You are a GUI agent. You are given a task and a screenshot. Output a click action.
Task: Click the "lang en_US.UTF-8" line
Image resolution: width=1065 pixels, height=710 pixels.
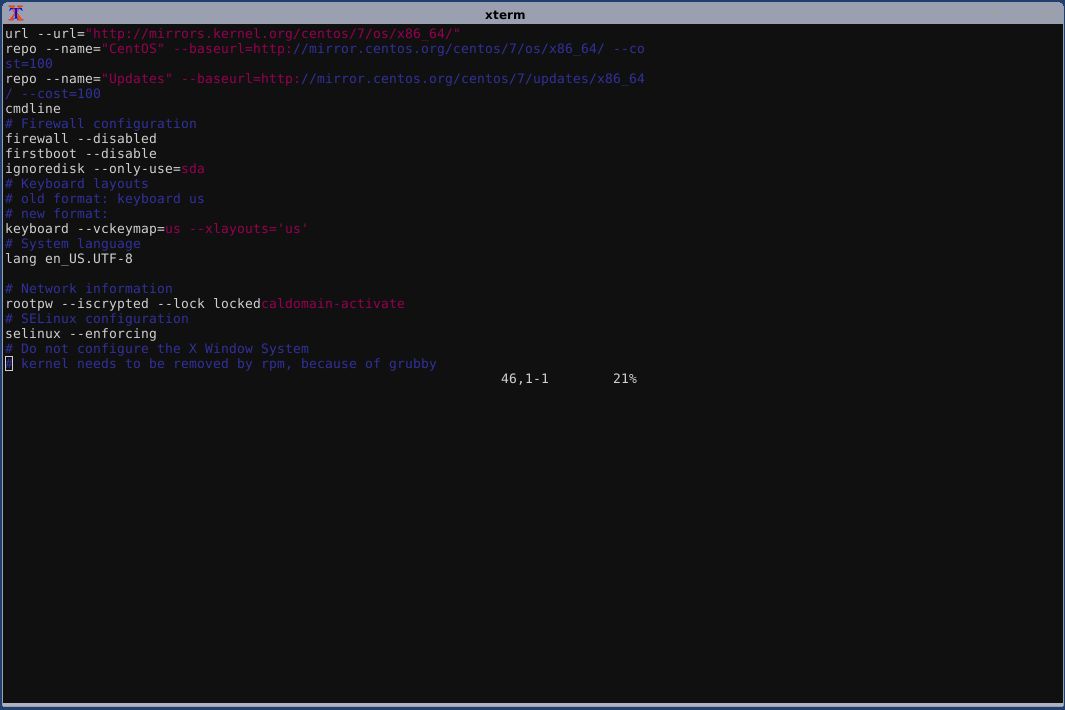[69, 258]
